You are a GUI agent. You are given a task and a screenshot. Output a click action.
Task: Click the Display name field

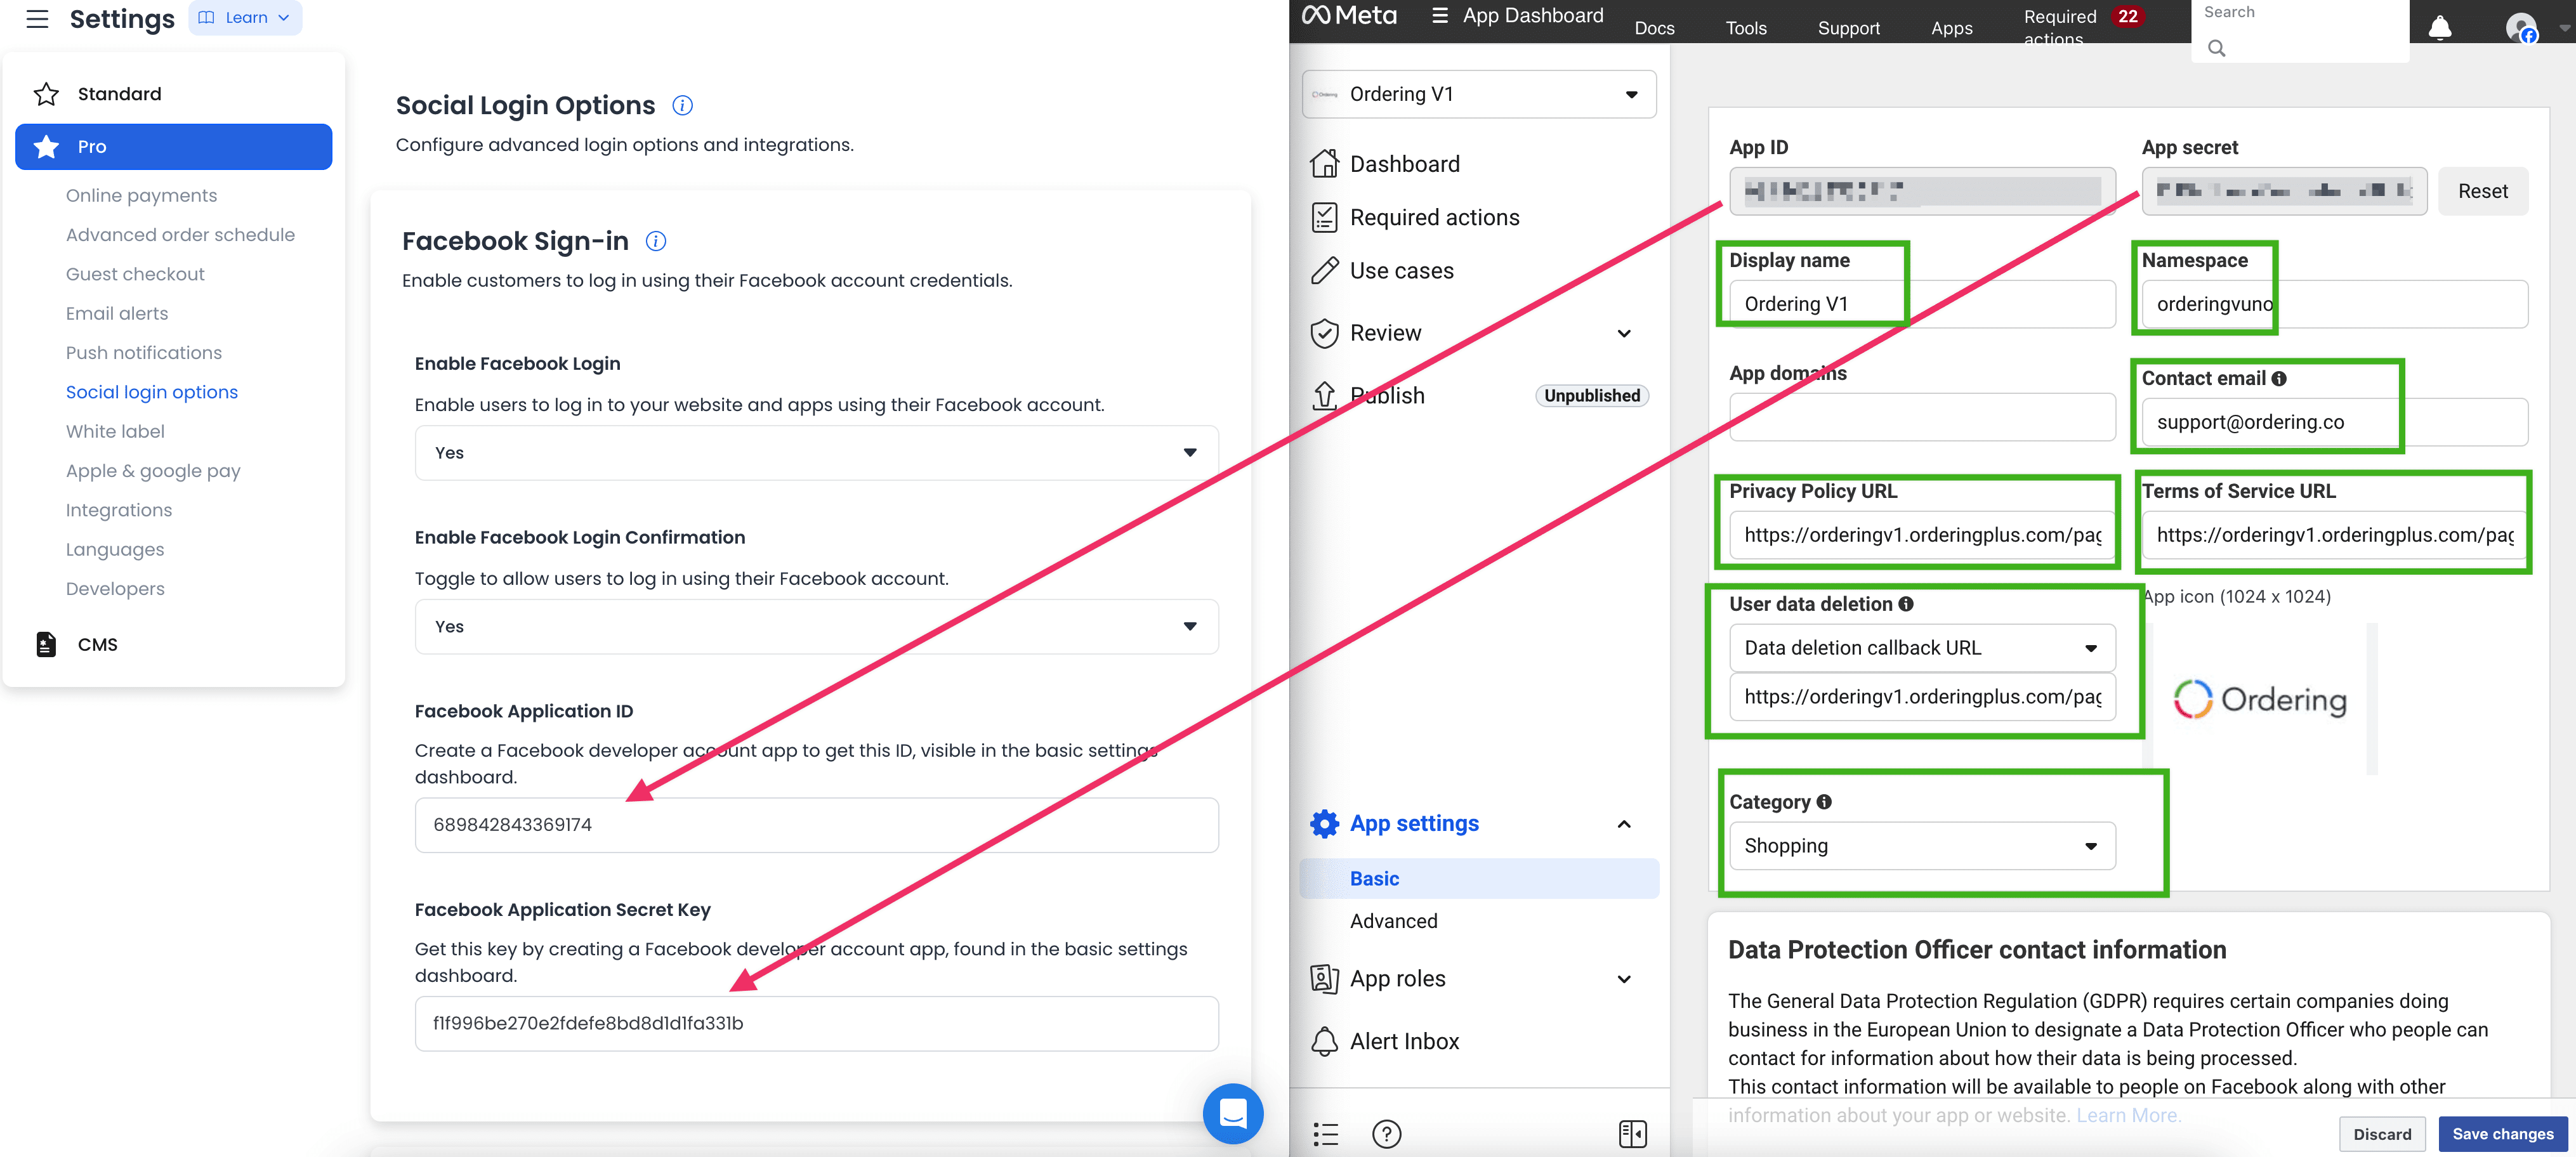[1922, 304]
